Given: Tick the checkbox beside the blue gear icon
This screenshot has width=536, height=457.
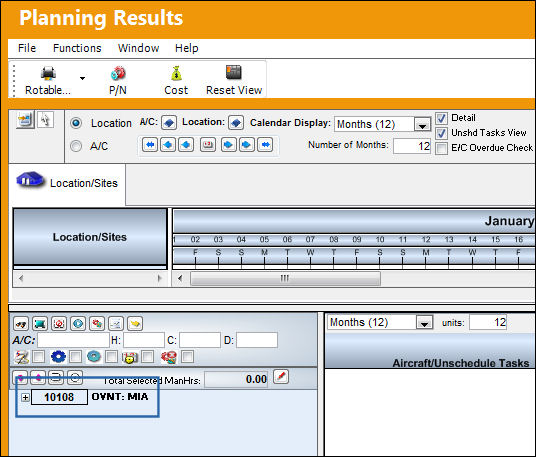Looking at the screenshot, I should (x=75, y=357).
